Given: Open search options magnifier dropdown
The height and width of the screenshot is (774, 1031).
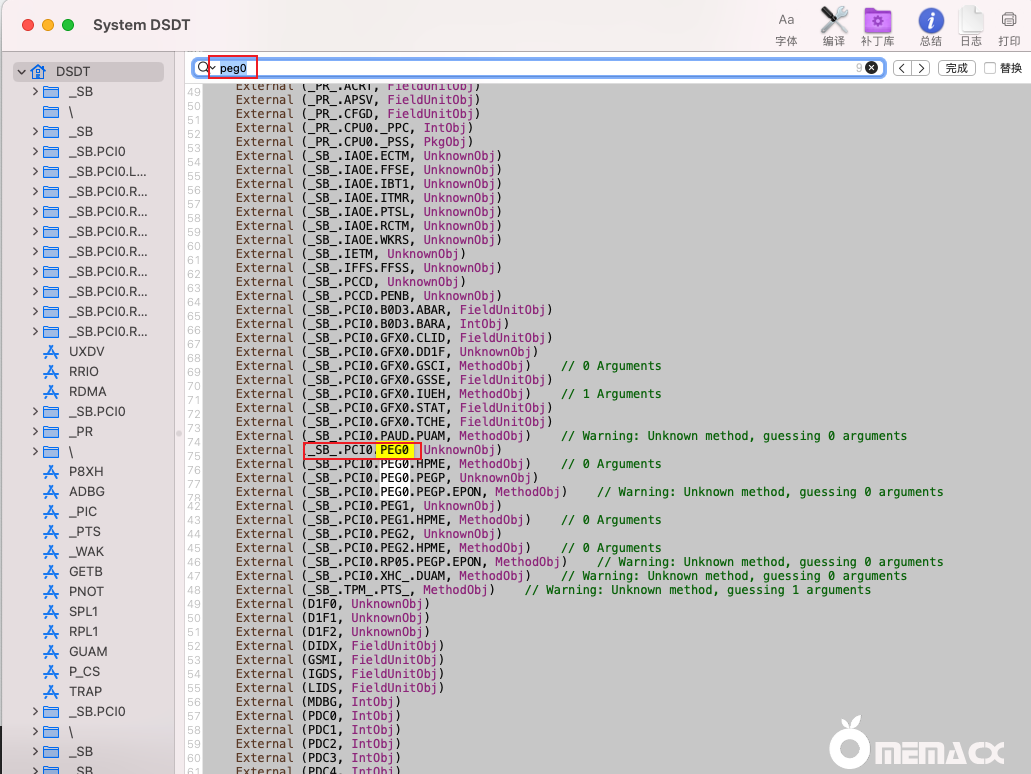Looking at the screenshot, I should (206, 68).
